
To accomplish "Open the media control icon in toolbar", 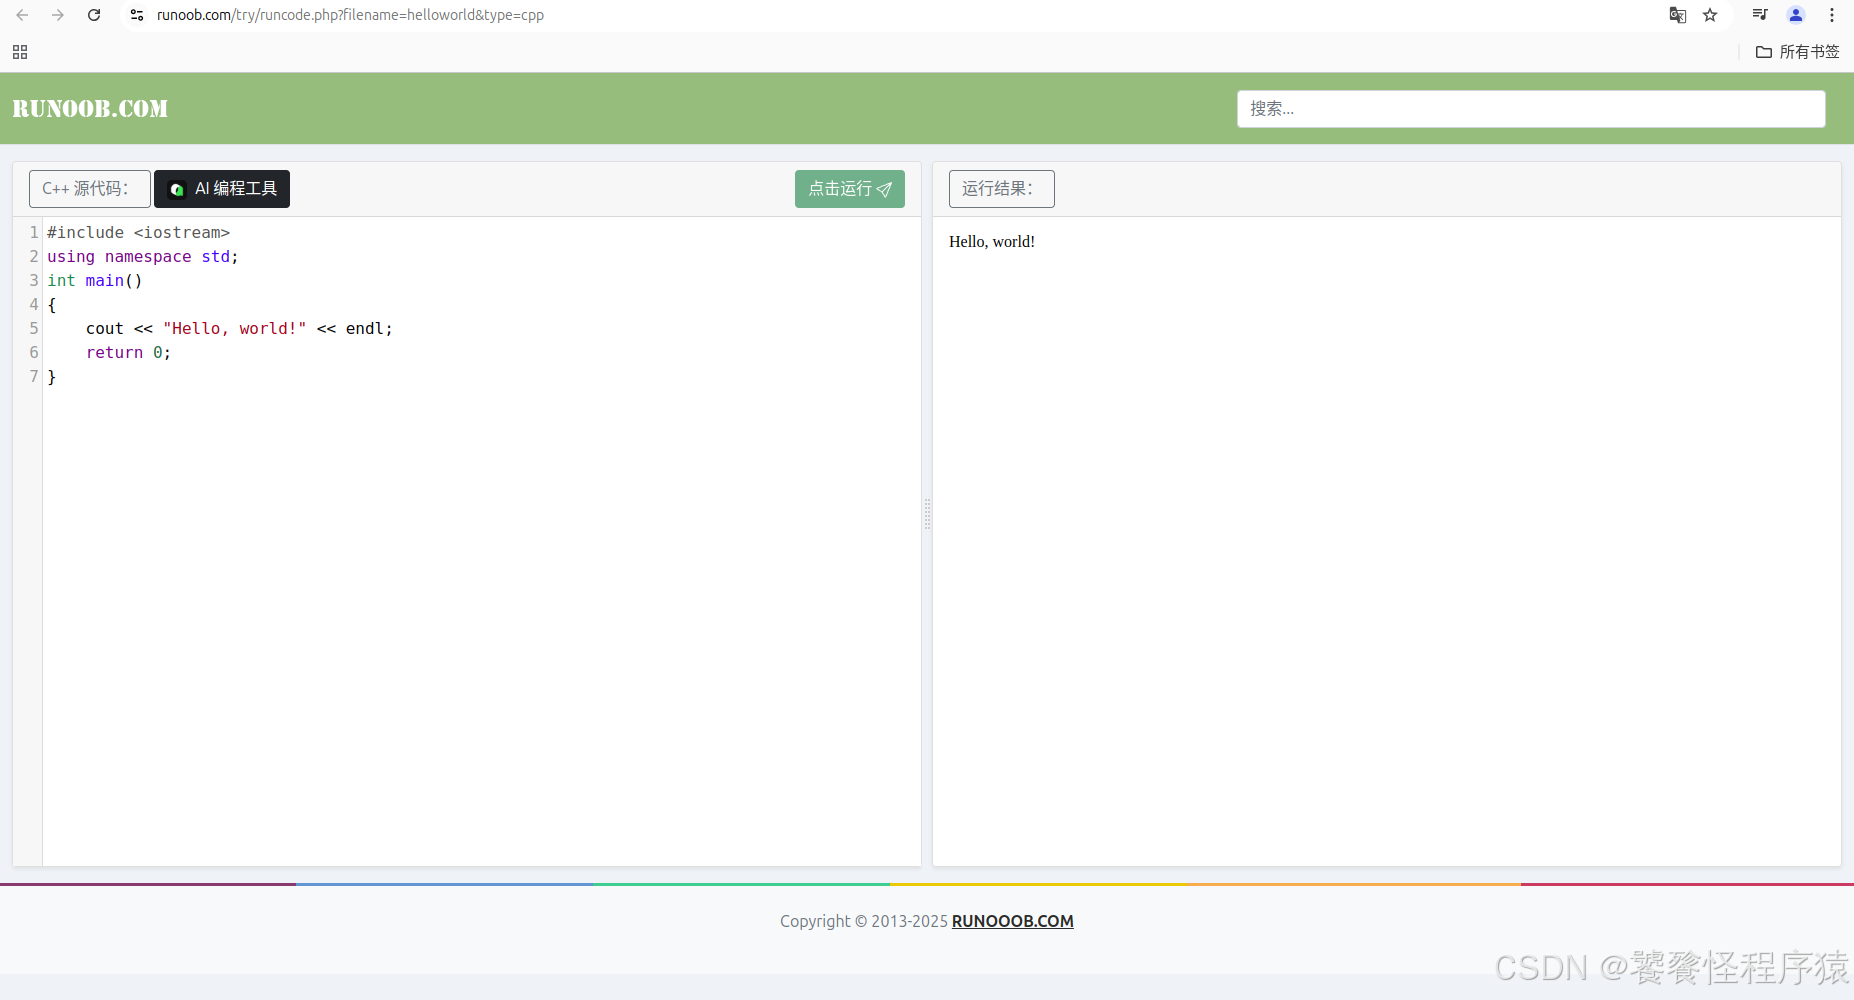I will (1760, 15).
